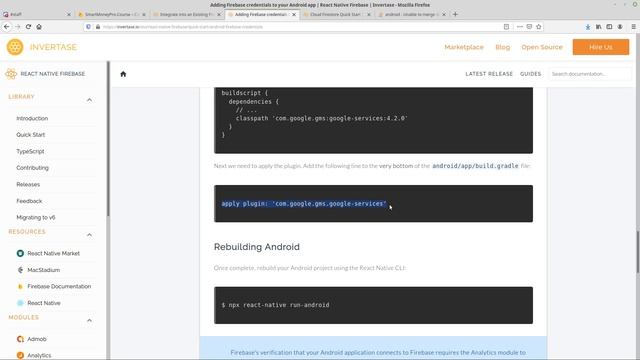Click the npx react-native run-android command
The height and width of the screenshot is (360, 640).
click(276, 305)
